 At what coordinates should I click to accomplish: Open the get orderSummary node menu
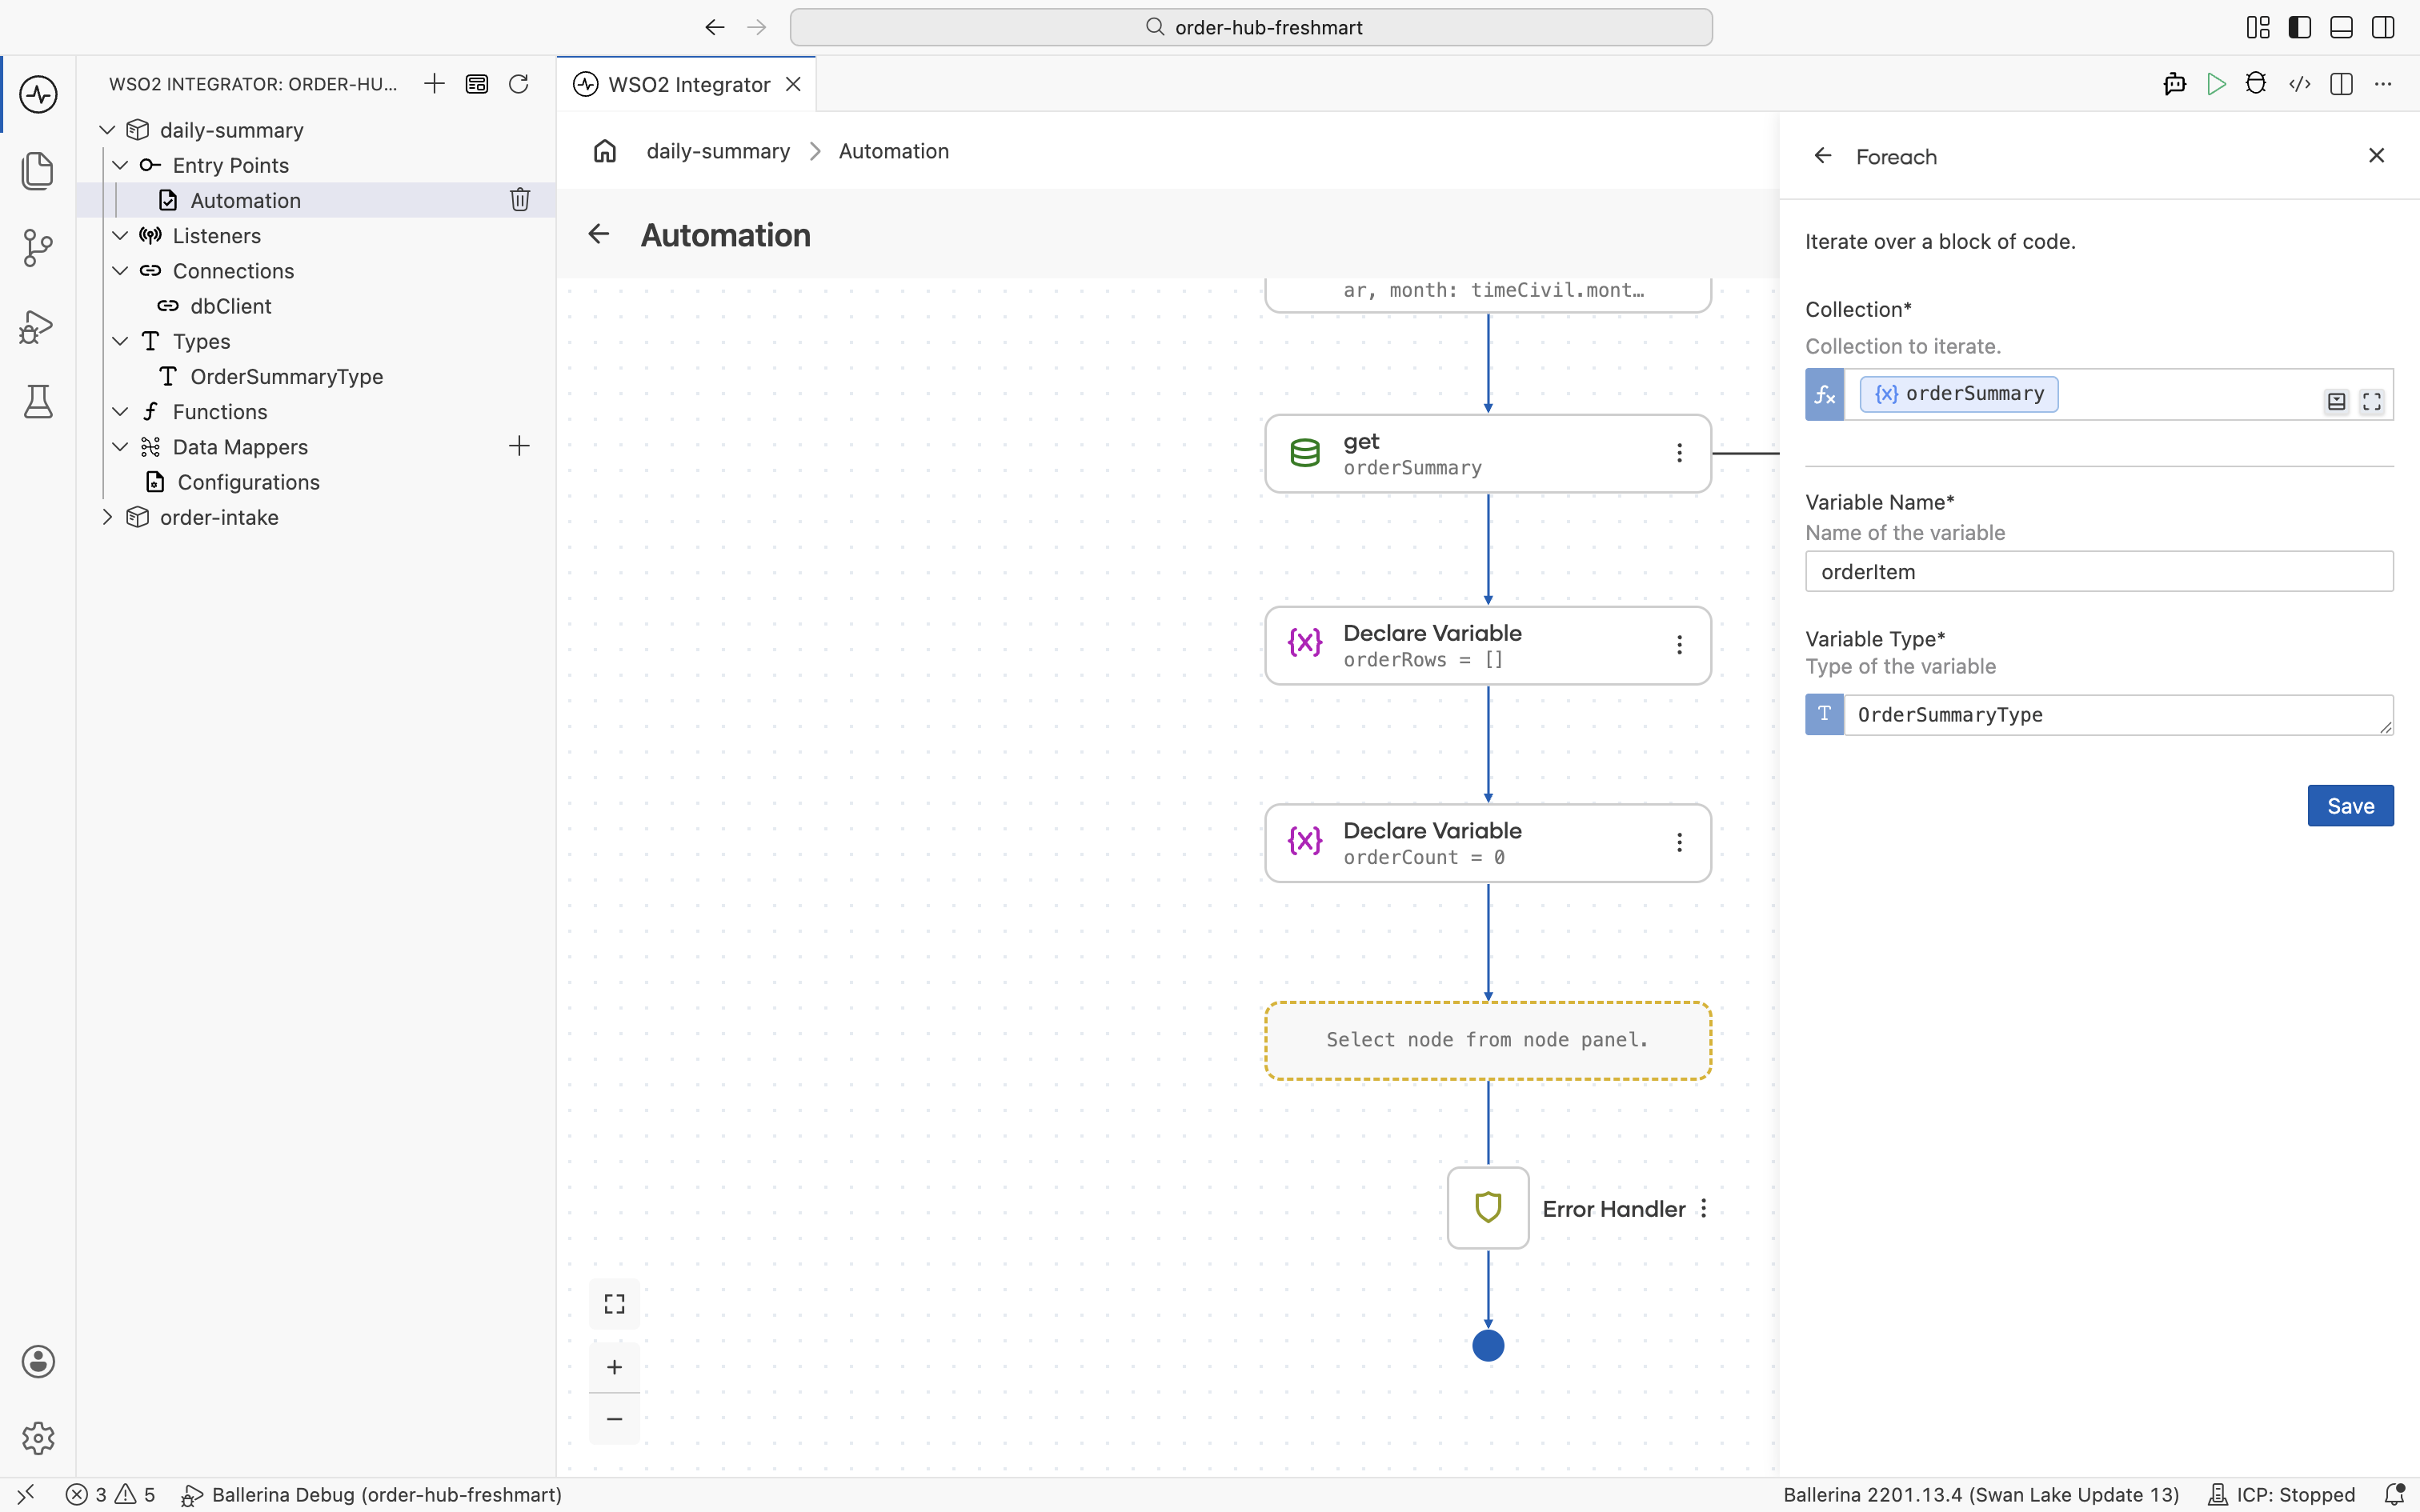1679,453
